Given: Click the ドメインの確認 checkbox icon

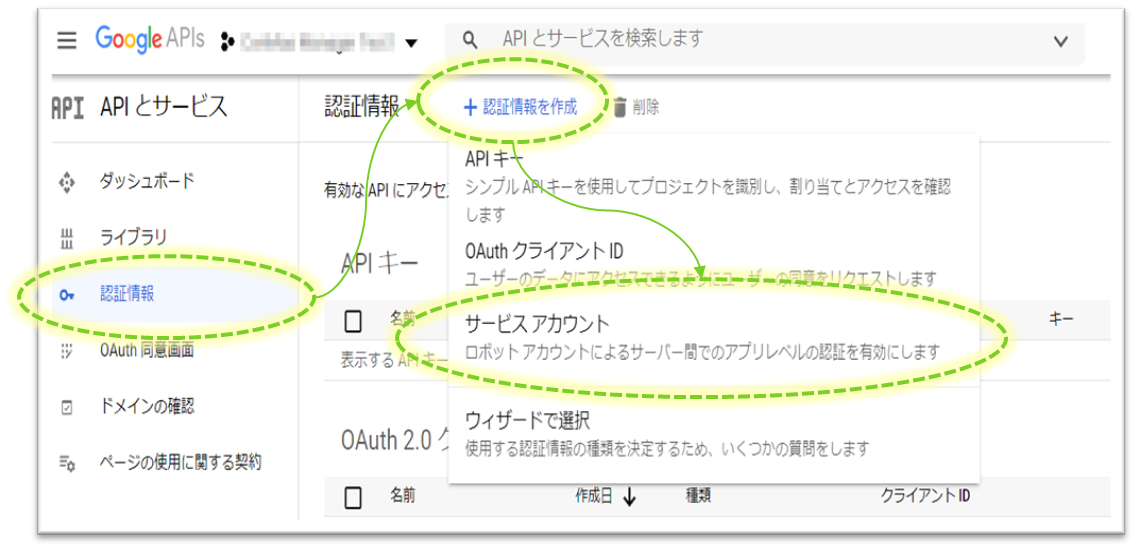Looking at the screenshot, I should (67, 407).
